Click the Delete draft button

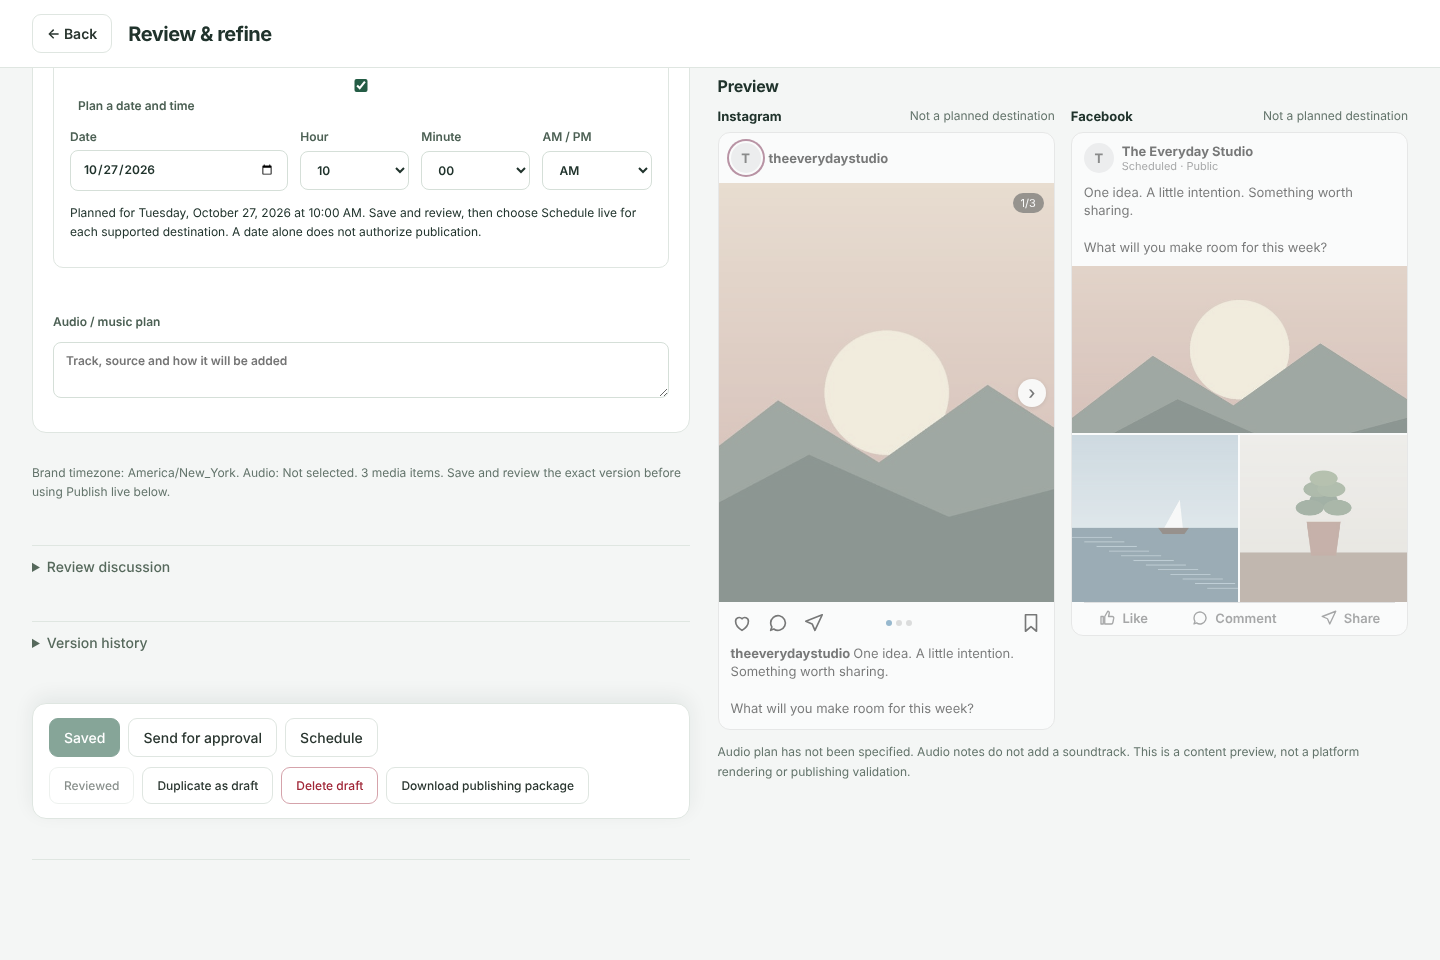coord(330,786)
